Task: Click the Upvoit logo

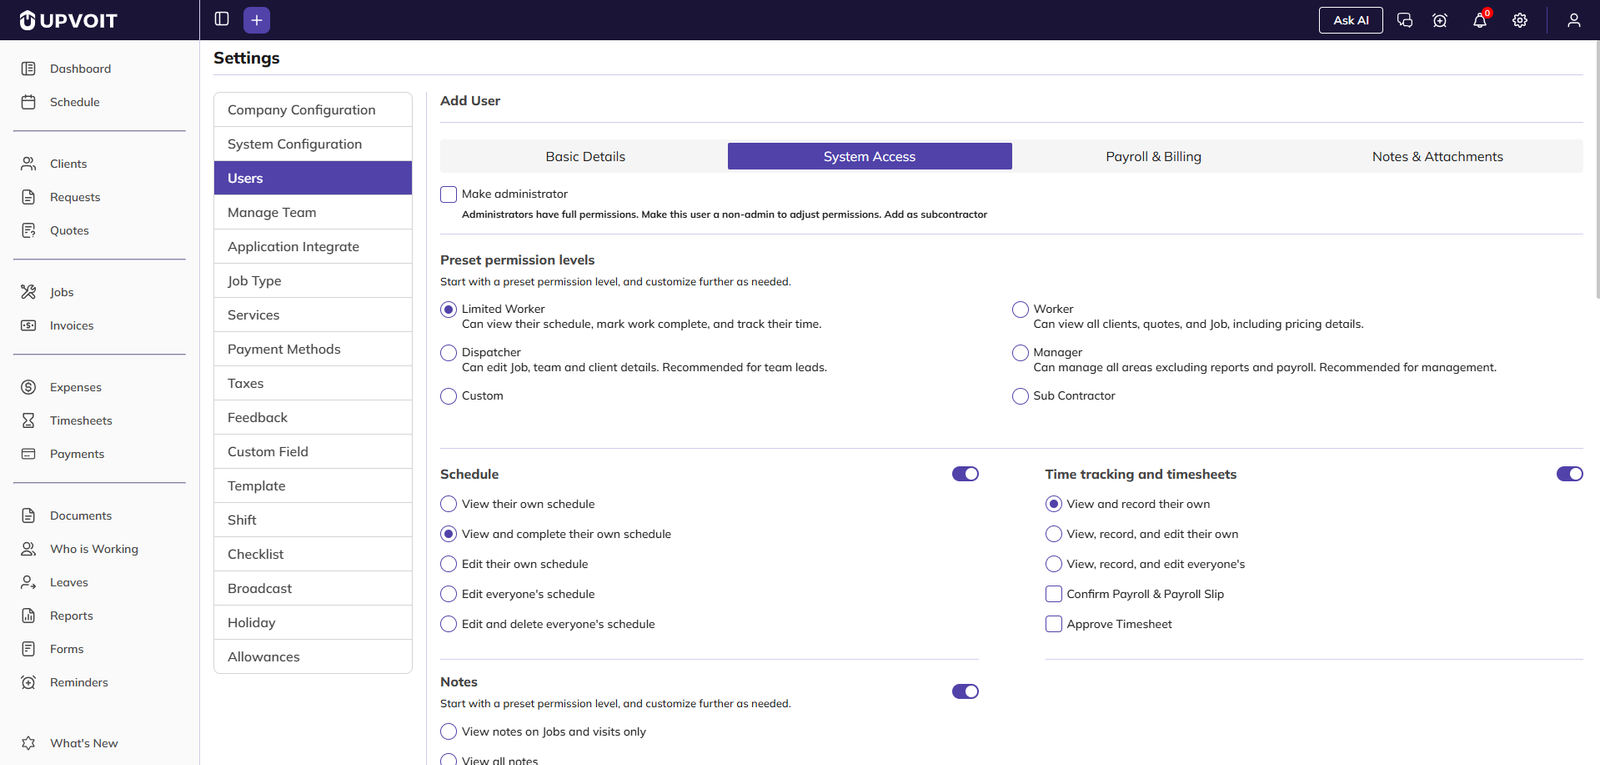Action: click(x=68, y=20)
